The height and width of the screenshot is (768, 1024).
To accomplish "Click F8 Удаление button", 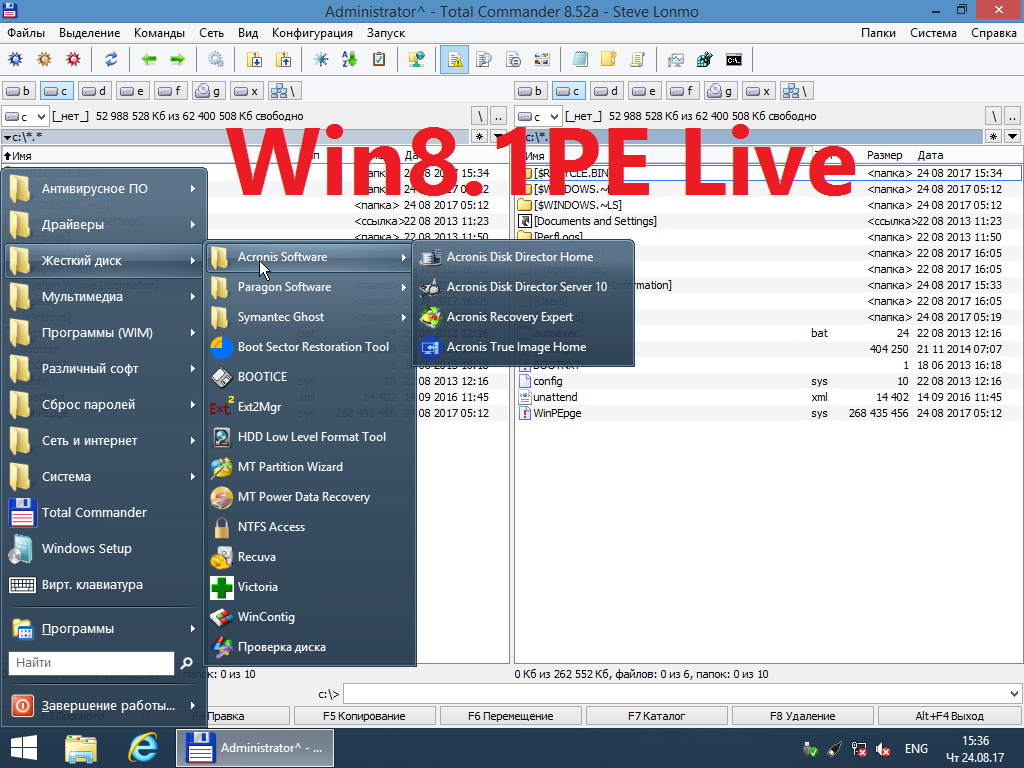I will (803, 716).
